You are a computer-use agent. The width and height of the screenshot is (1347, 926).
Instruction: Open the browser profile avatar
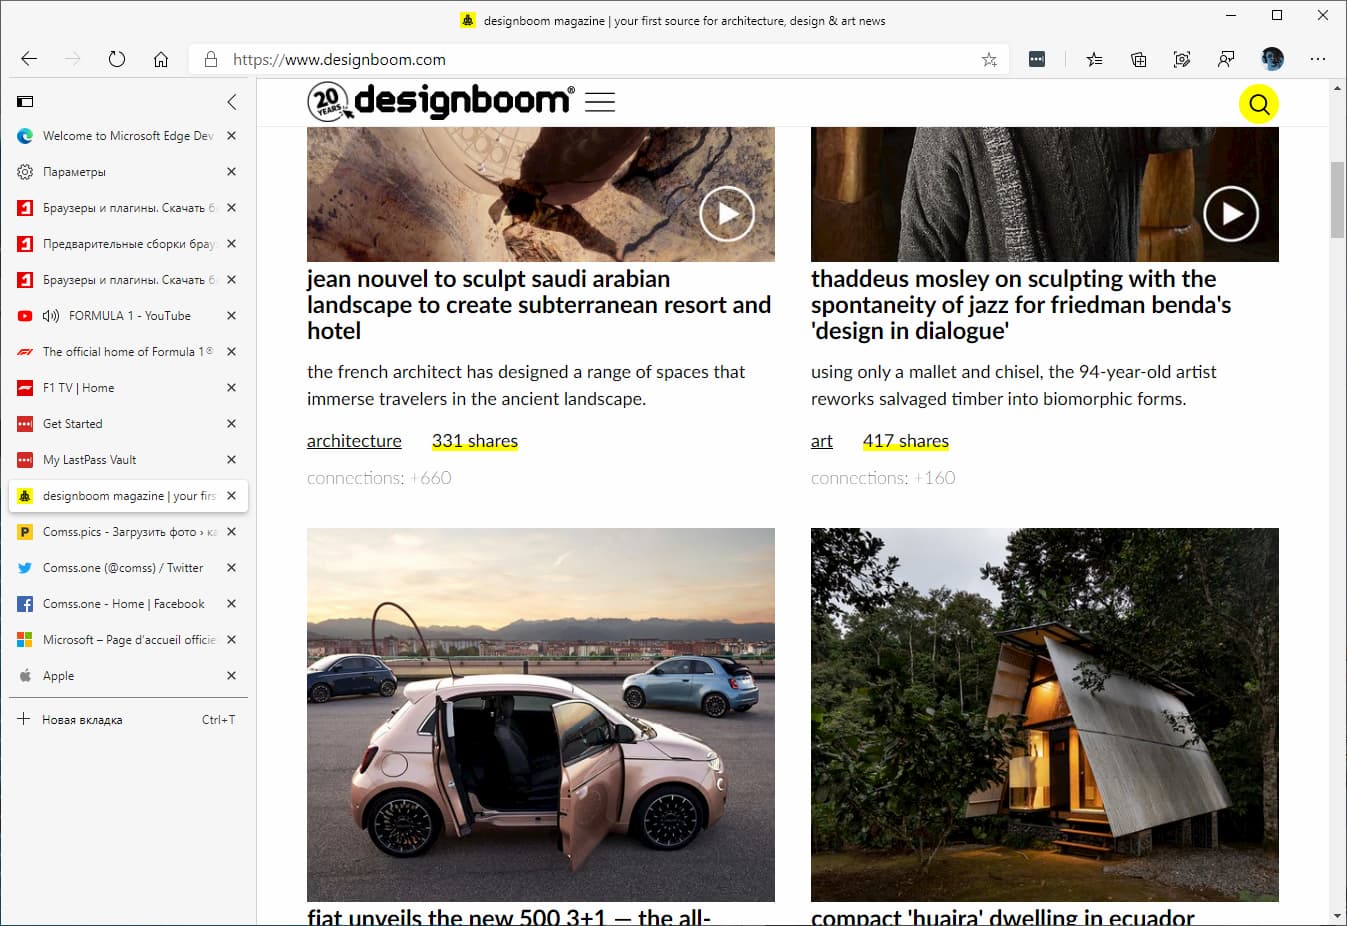pos(1271,59)
